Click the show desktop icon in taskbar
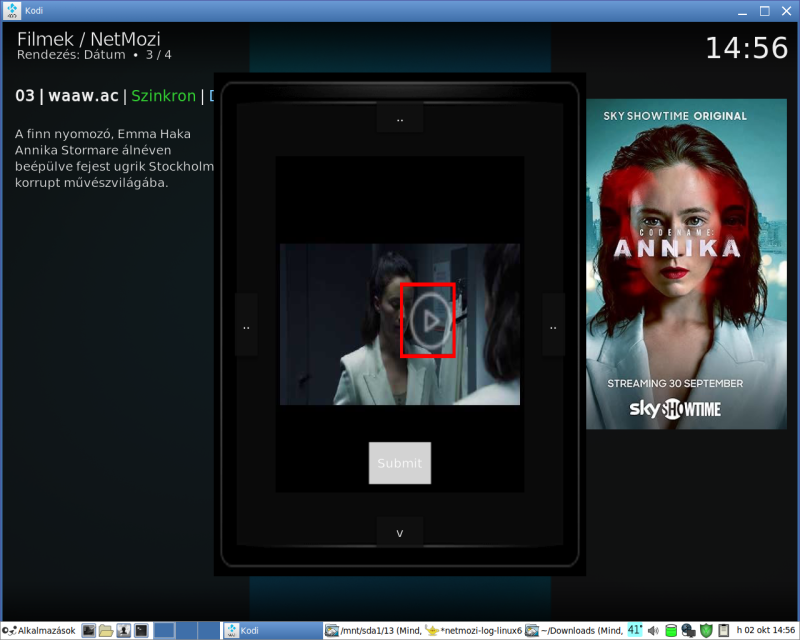The height and width of the screenshot is (640, 800). click(89, 630)
